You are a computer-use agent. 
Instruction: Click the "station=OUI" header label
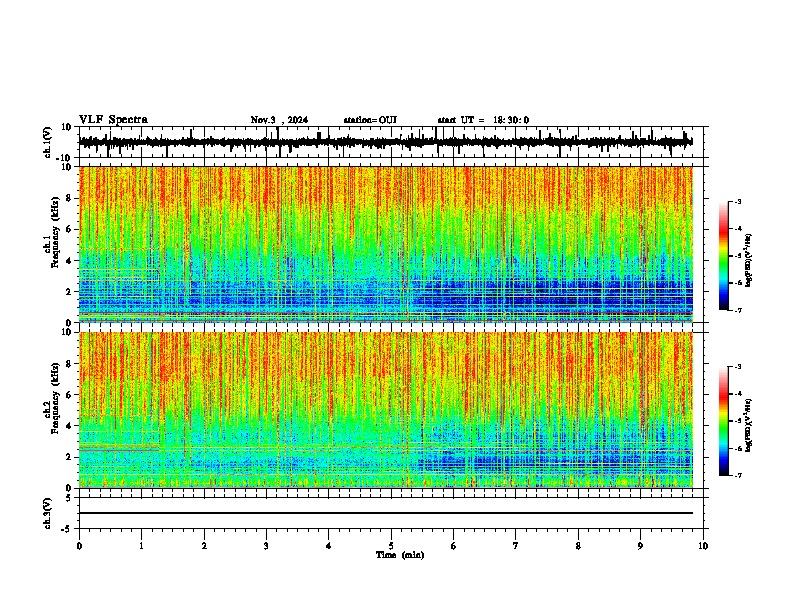(370, 120)
